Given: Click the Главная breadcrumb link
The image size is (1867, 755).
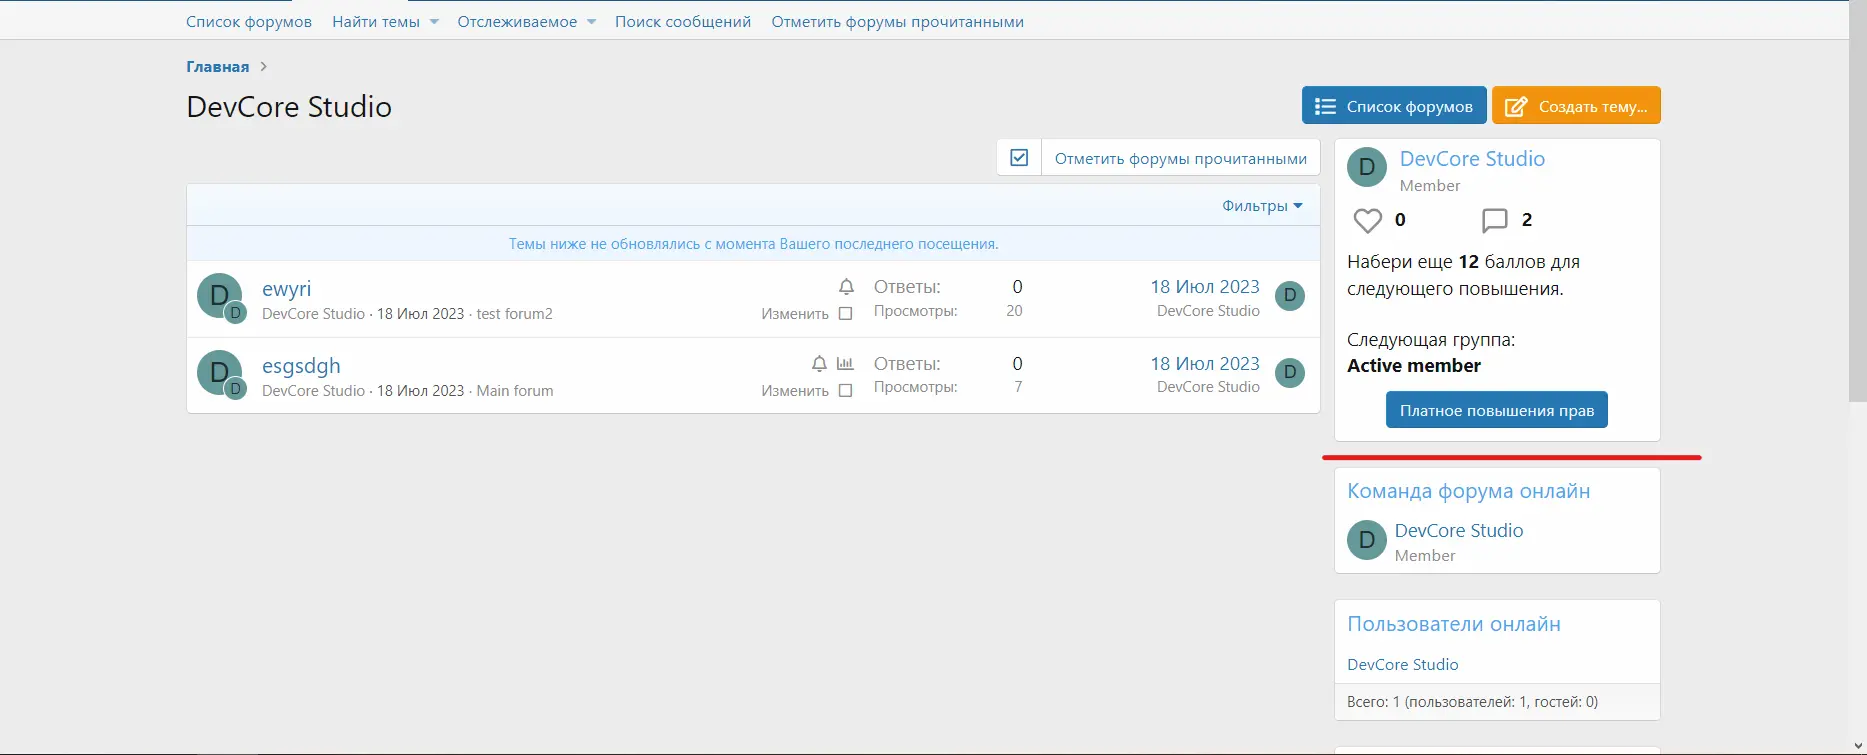Looking at the screenshot, I should coord(217,67).
